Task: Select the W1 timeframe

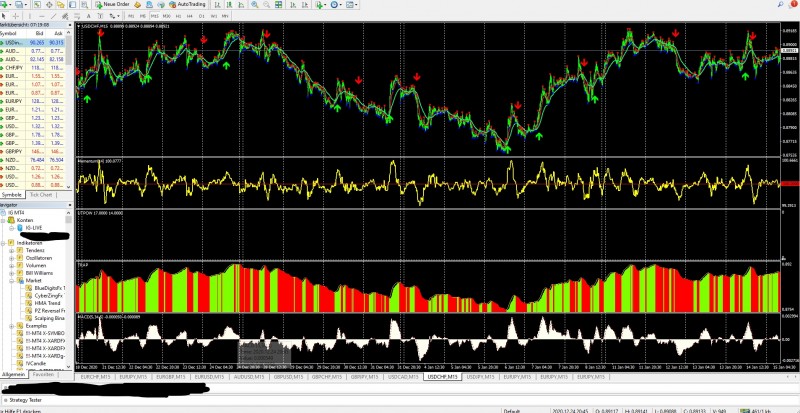Action: (214, 16)
